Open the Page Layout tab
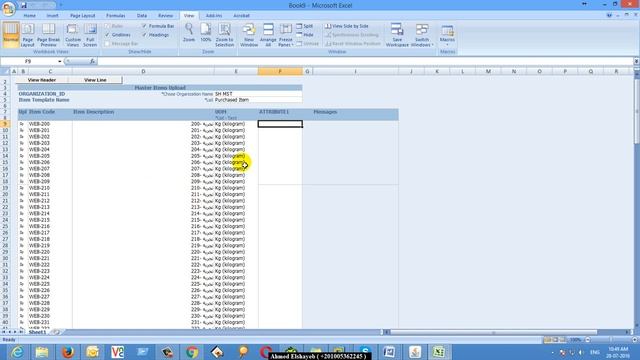The height and width of the screenshot is (360, 640). pyautogui.click(x=82, y=16)
